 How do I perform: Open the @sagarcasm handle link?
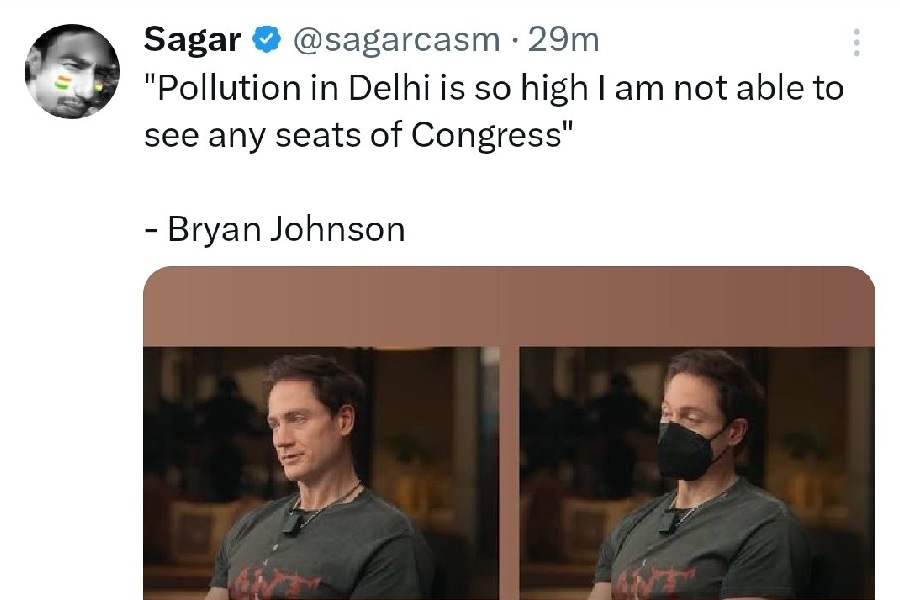click(x=394, y=40)
